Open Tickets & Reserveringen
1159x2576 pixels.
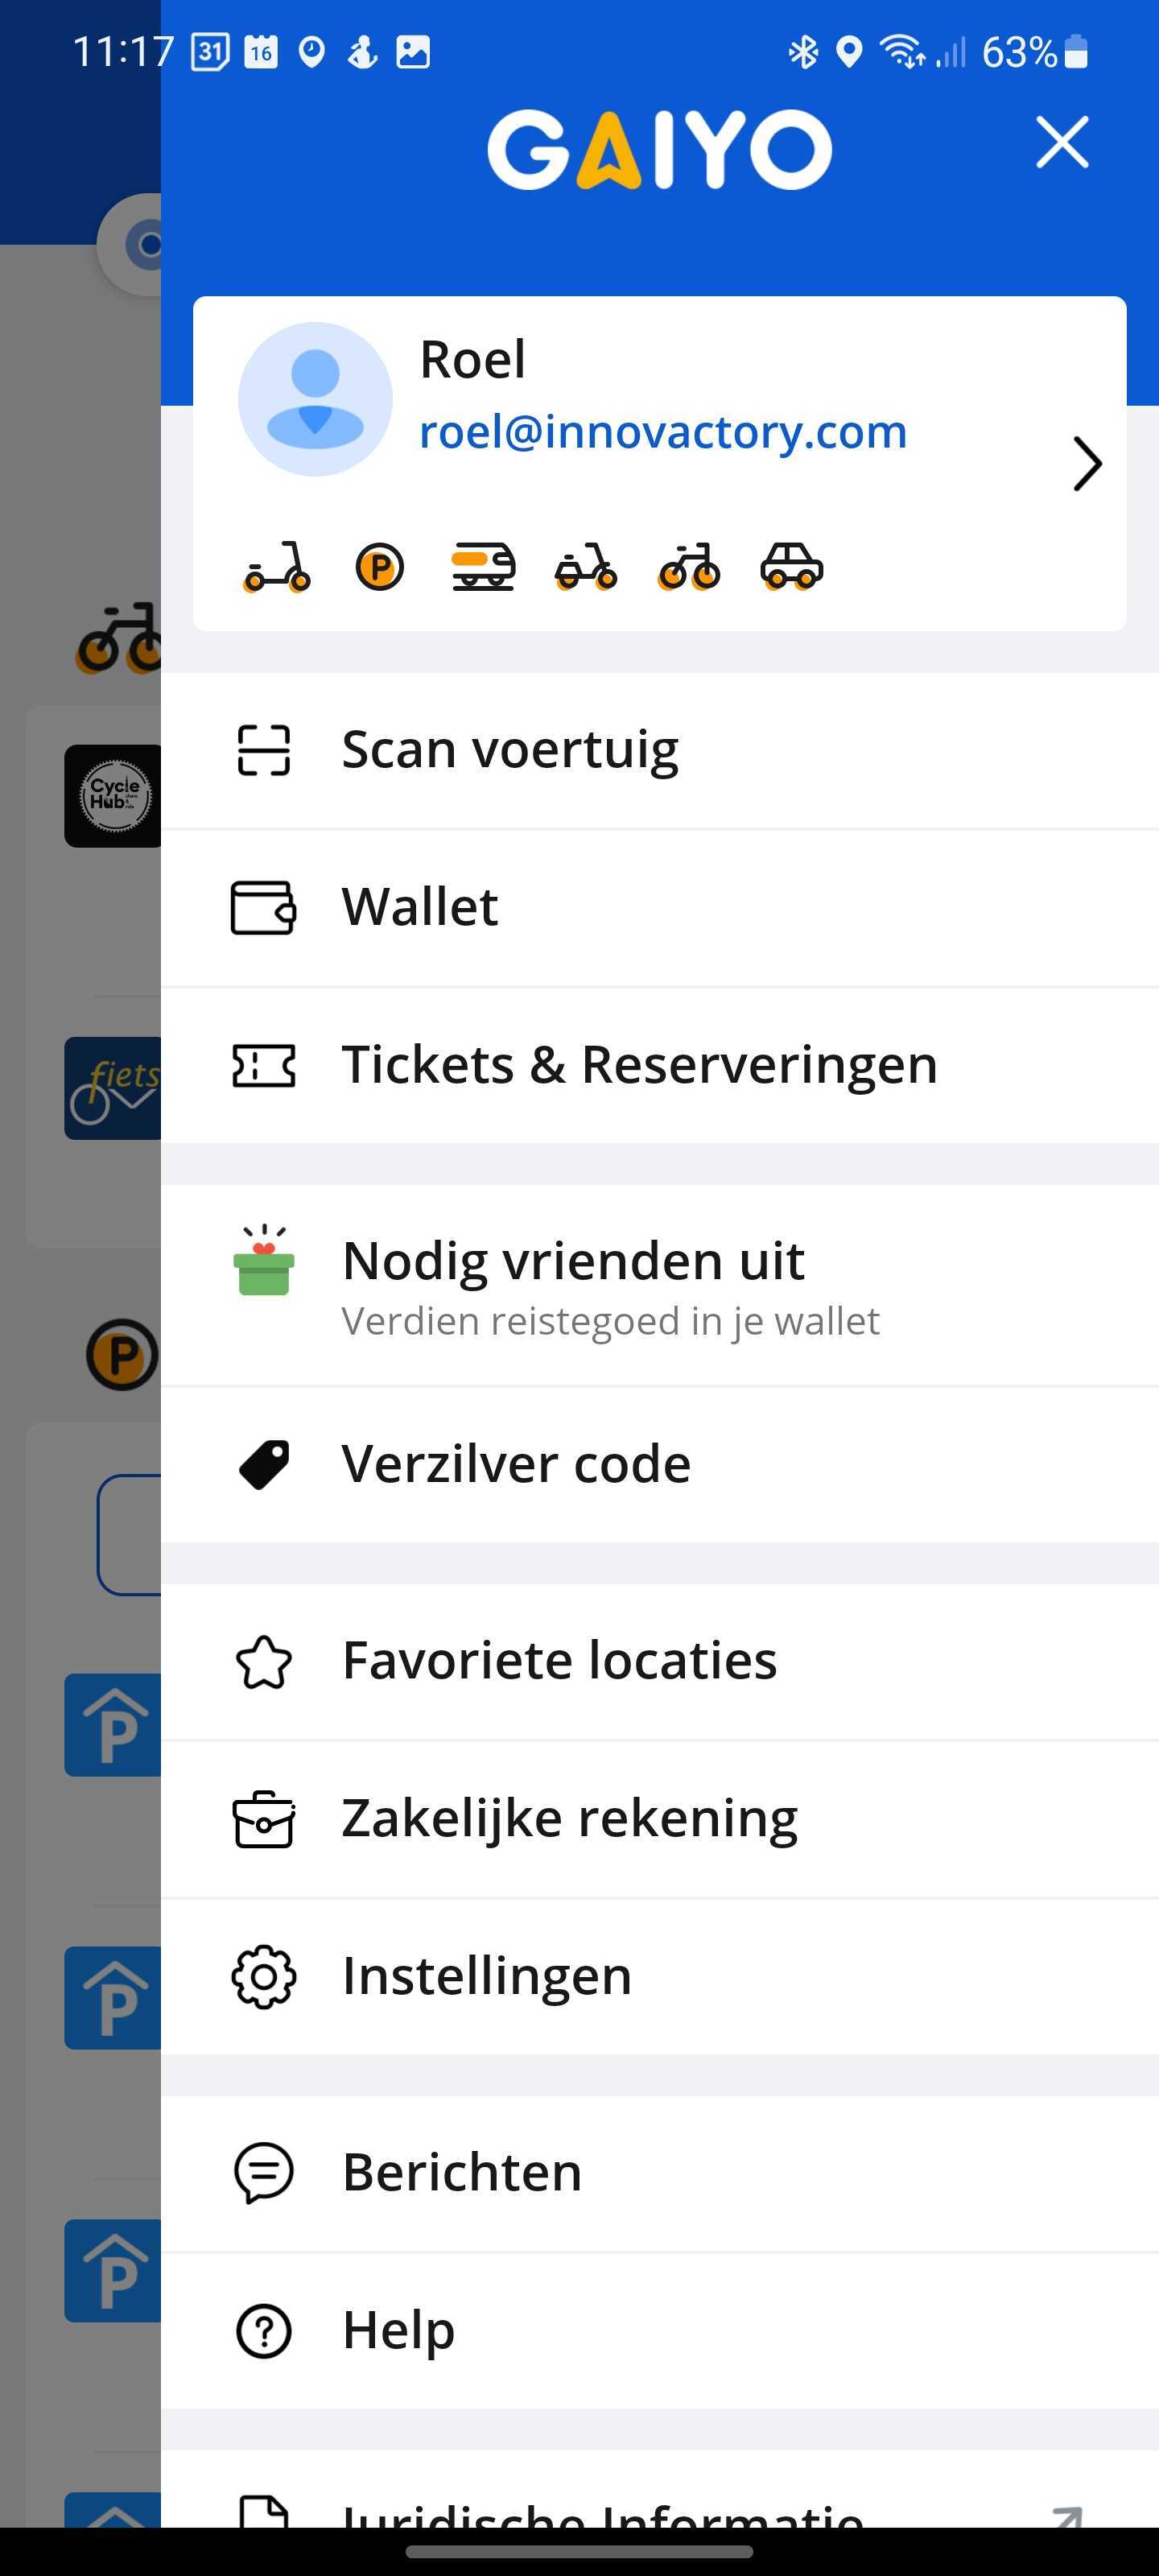coord(660,1065)
